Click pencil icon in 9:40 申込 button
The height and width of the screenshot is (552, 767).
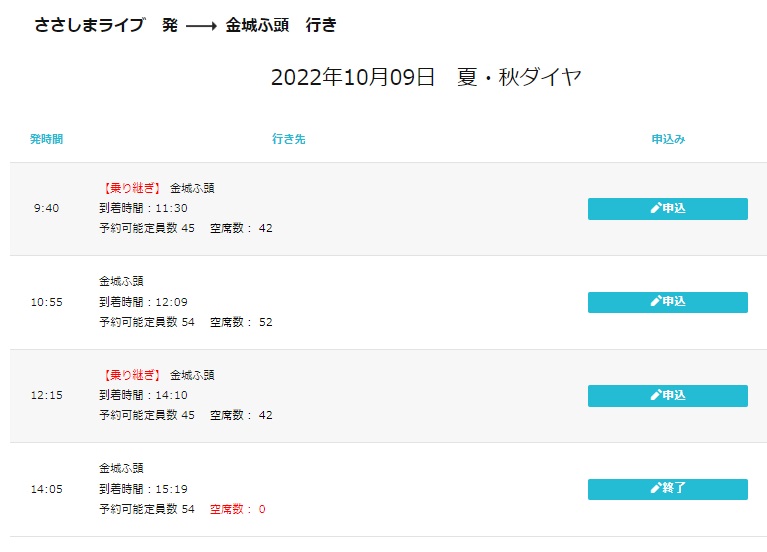pos(655,208)
